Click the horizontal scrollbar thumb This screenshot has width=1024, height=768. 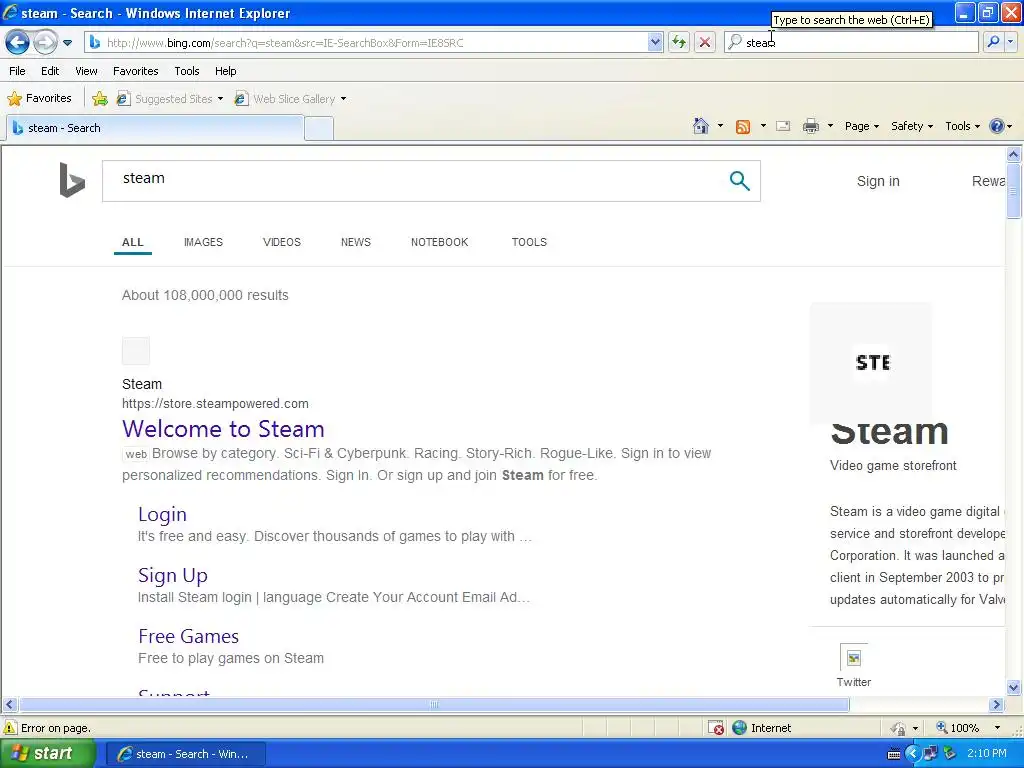click(434, 705)
